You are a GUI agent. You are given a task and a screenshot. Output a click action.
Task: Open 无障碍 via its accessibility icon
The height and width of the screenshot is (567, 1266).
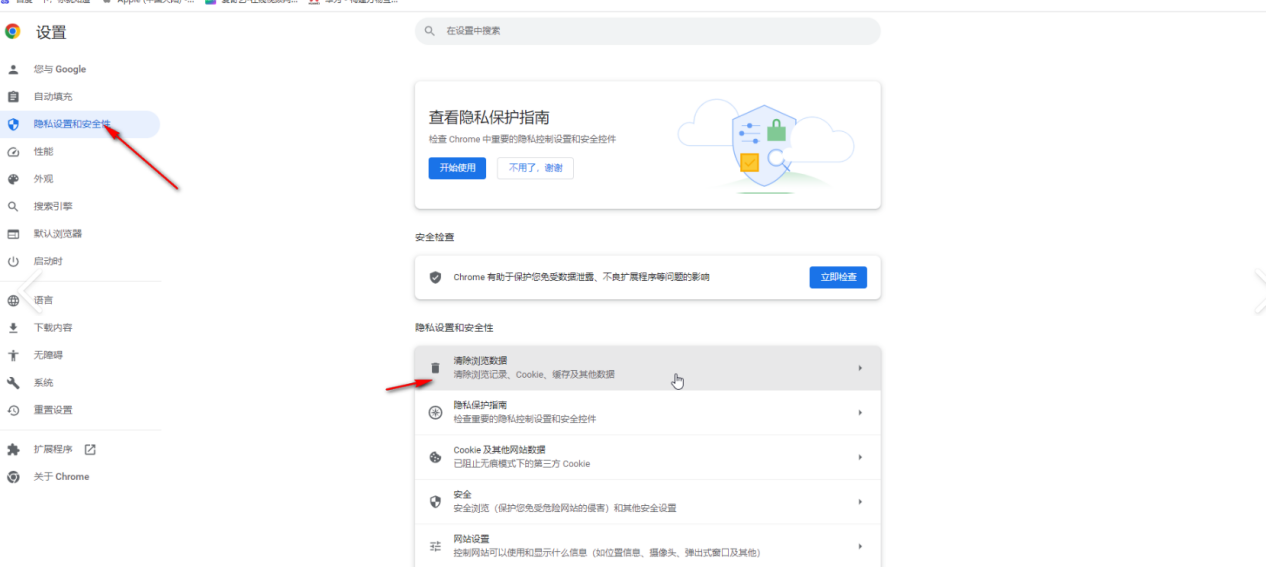point(13,355)
